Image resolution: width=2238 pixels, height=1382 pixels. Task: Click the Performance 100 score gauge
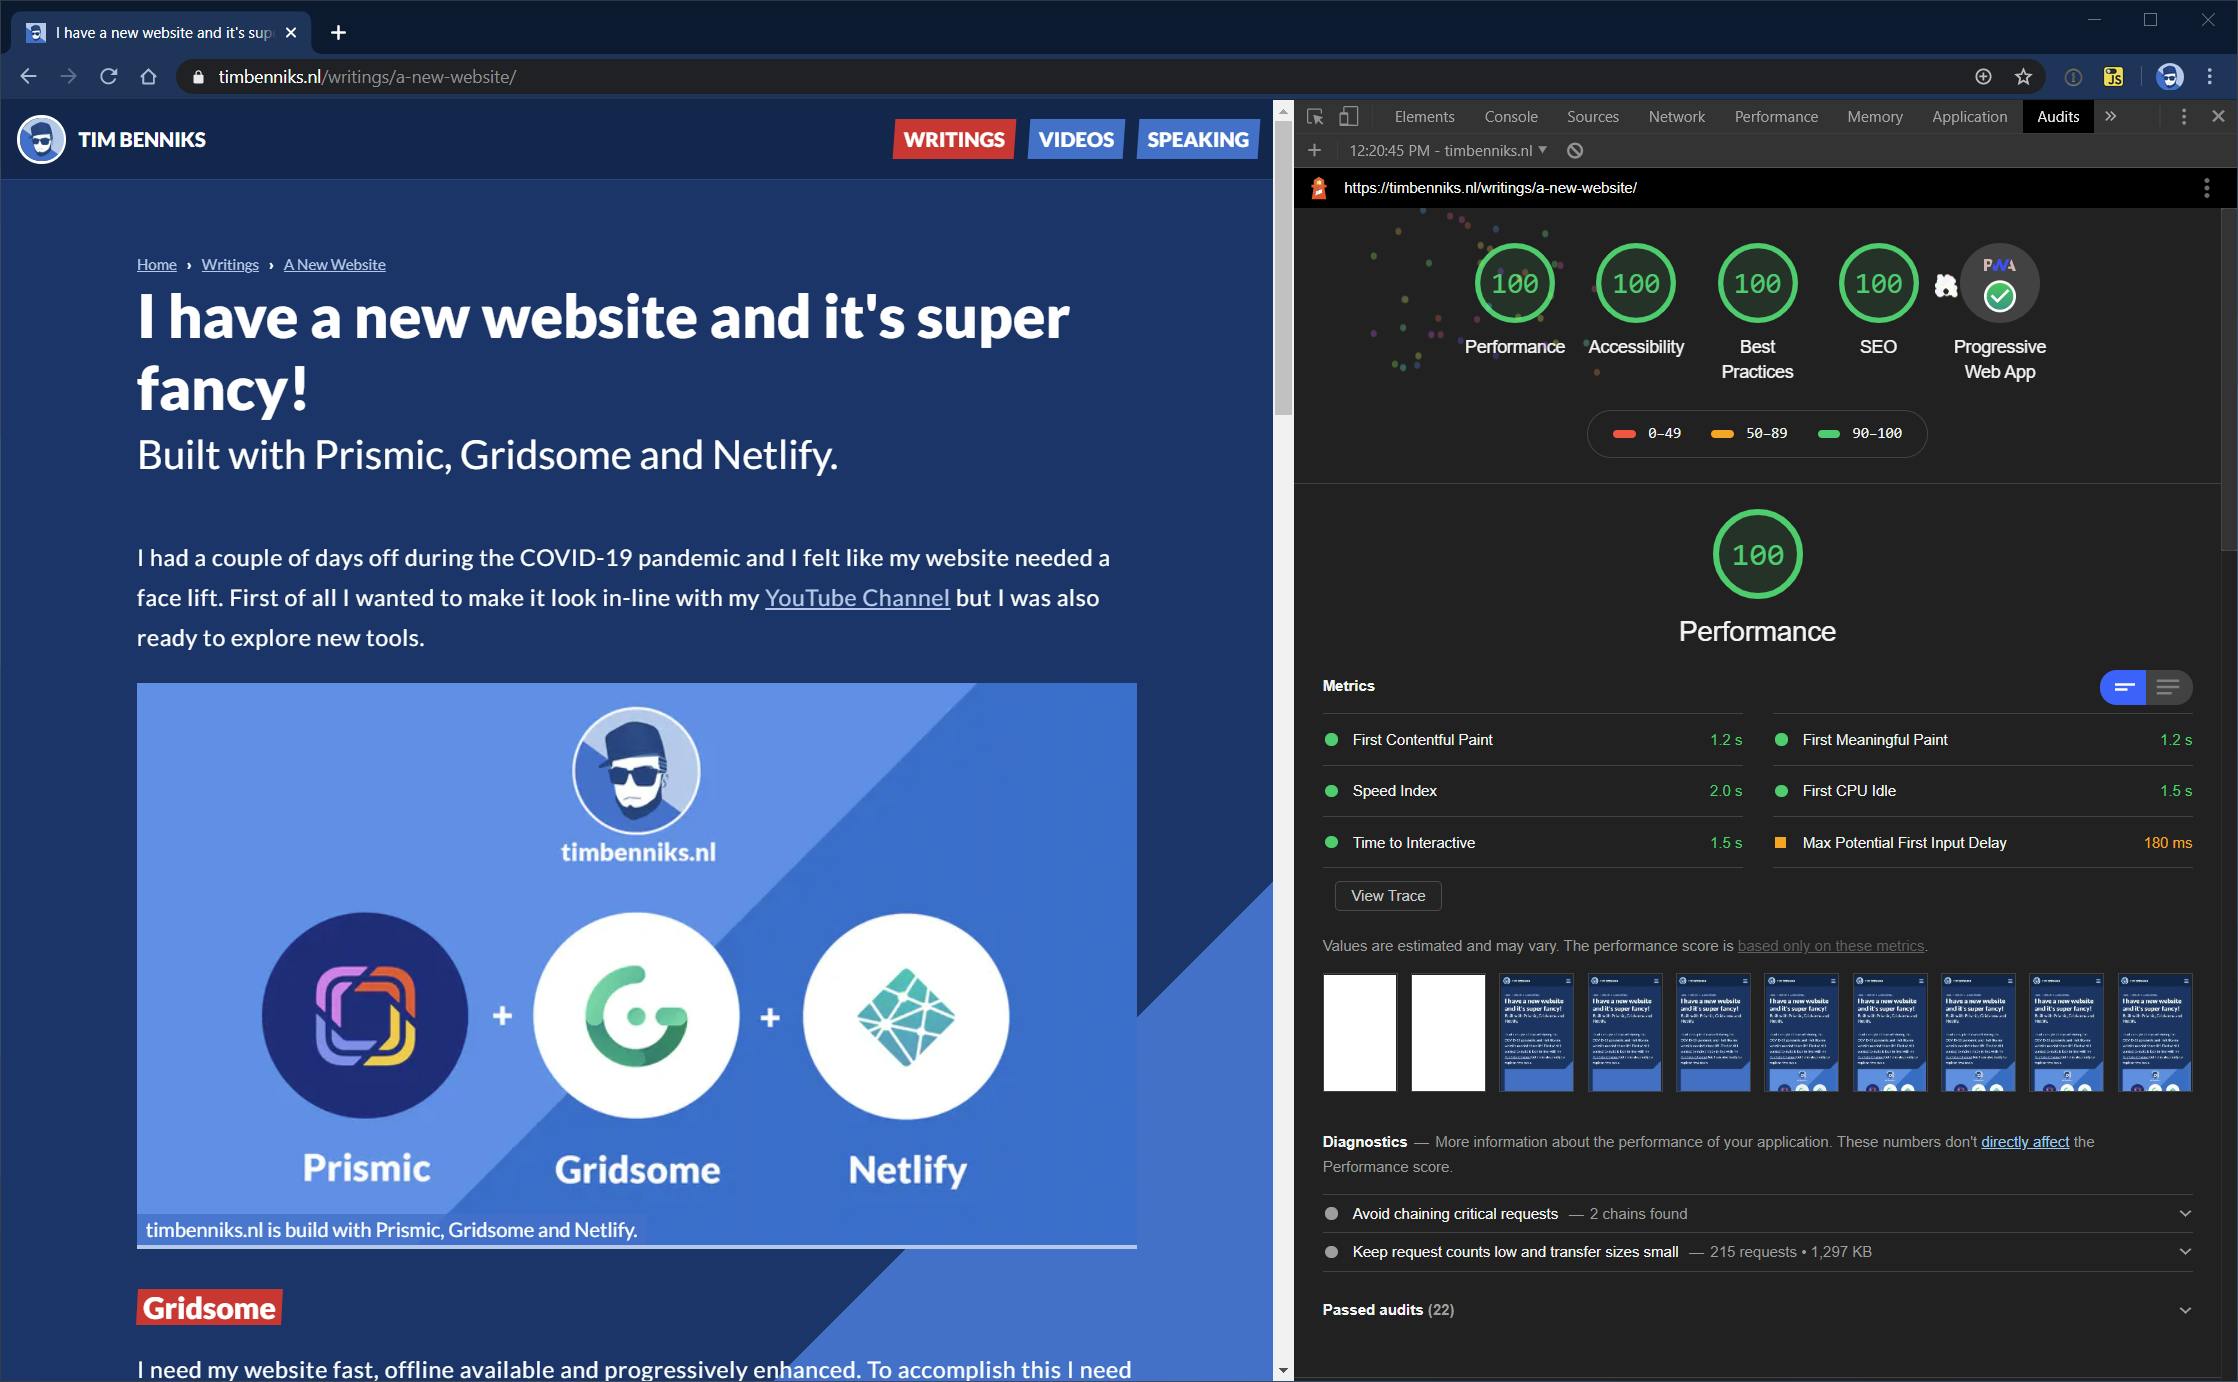[1515, 284]
